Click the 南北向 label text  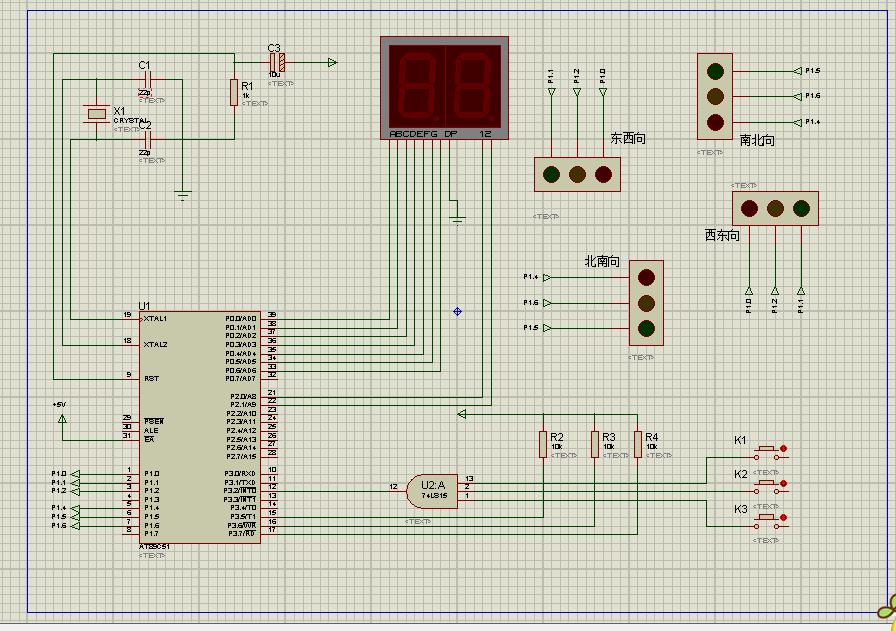(757, 141)
